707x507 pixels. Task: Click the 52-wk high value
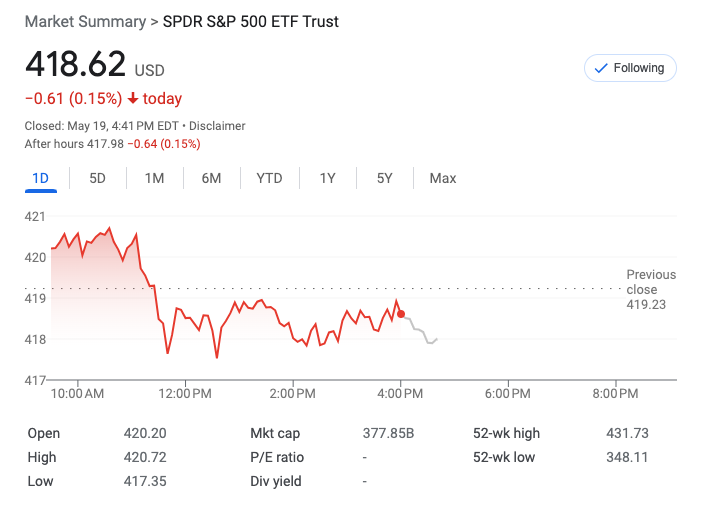[x=627, y=433]
